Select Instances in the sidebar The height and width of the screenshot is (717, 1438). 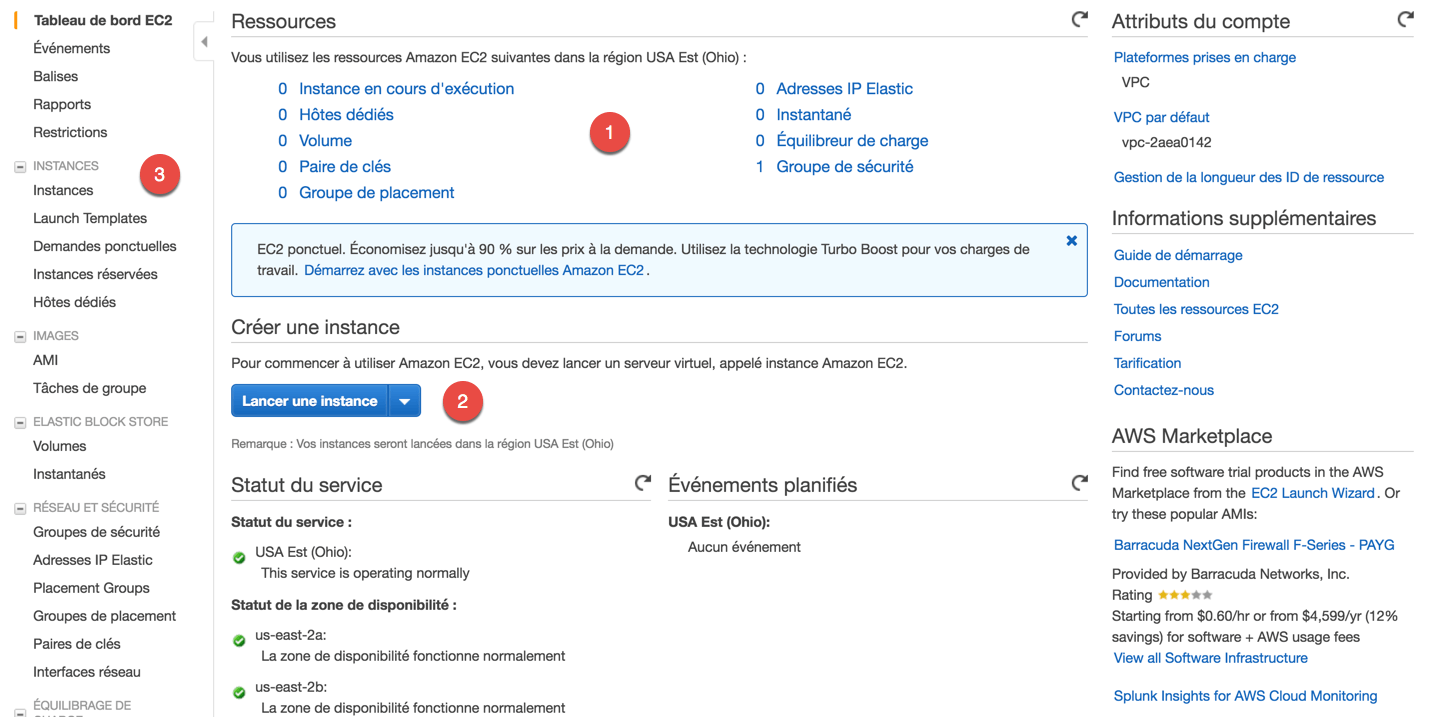(x=63, y=190)
